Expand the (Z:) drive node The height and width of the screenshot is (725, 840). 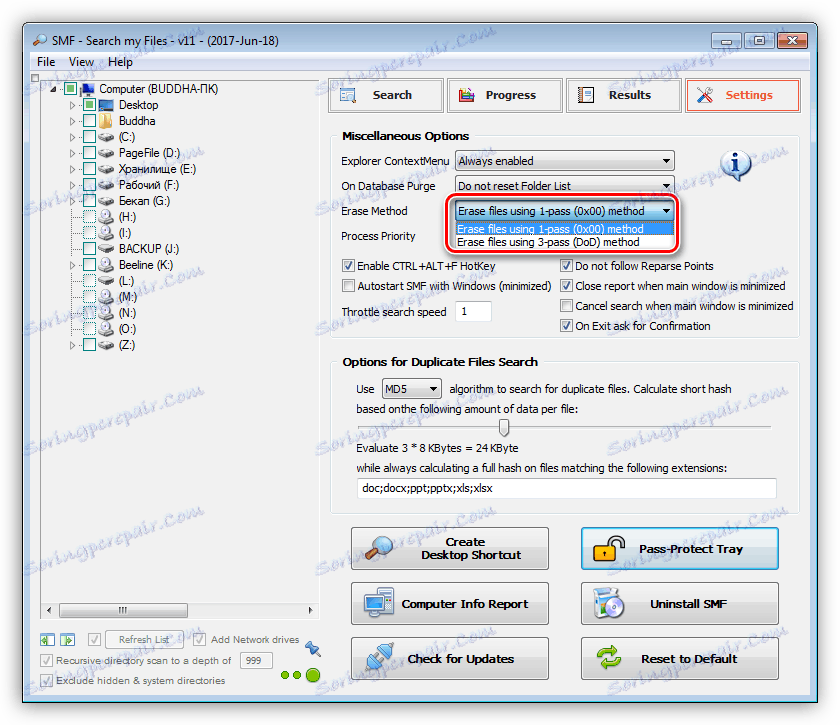pos(72,346)
